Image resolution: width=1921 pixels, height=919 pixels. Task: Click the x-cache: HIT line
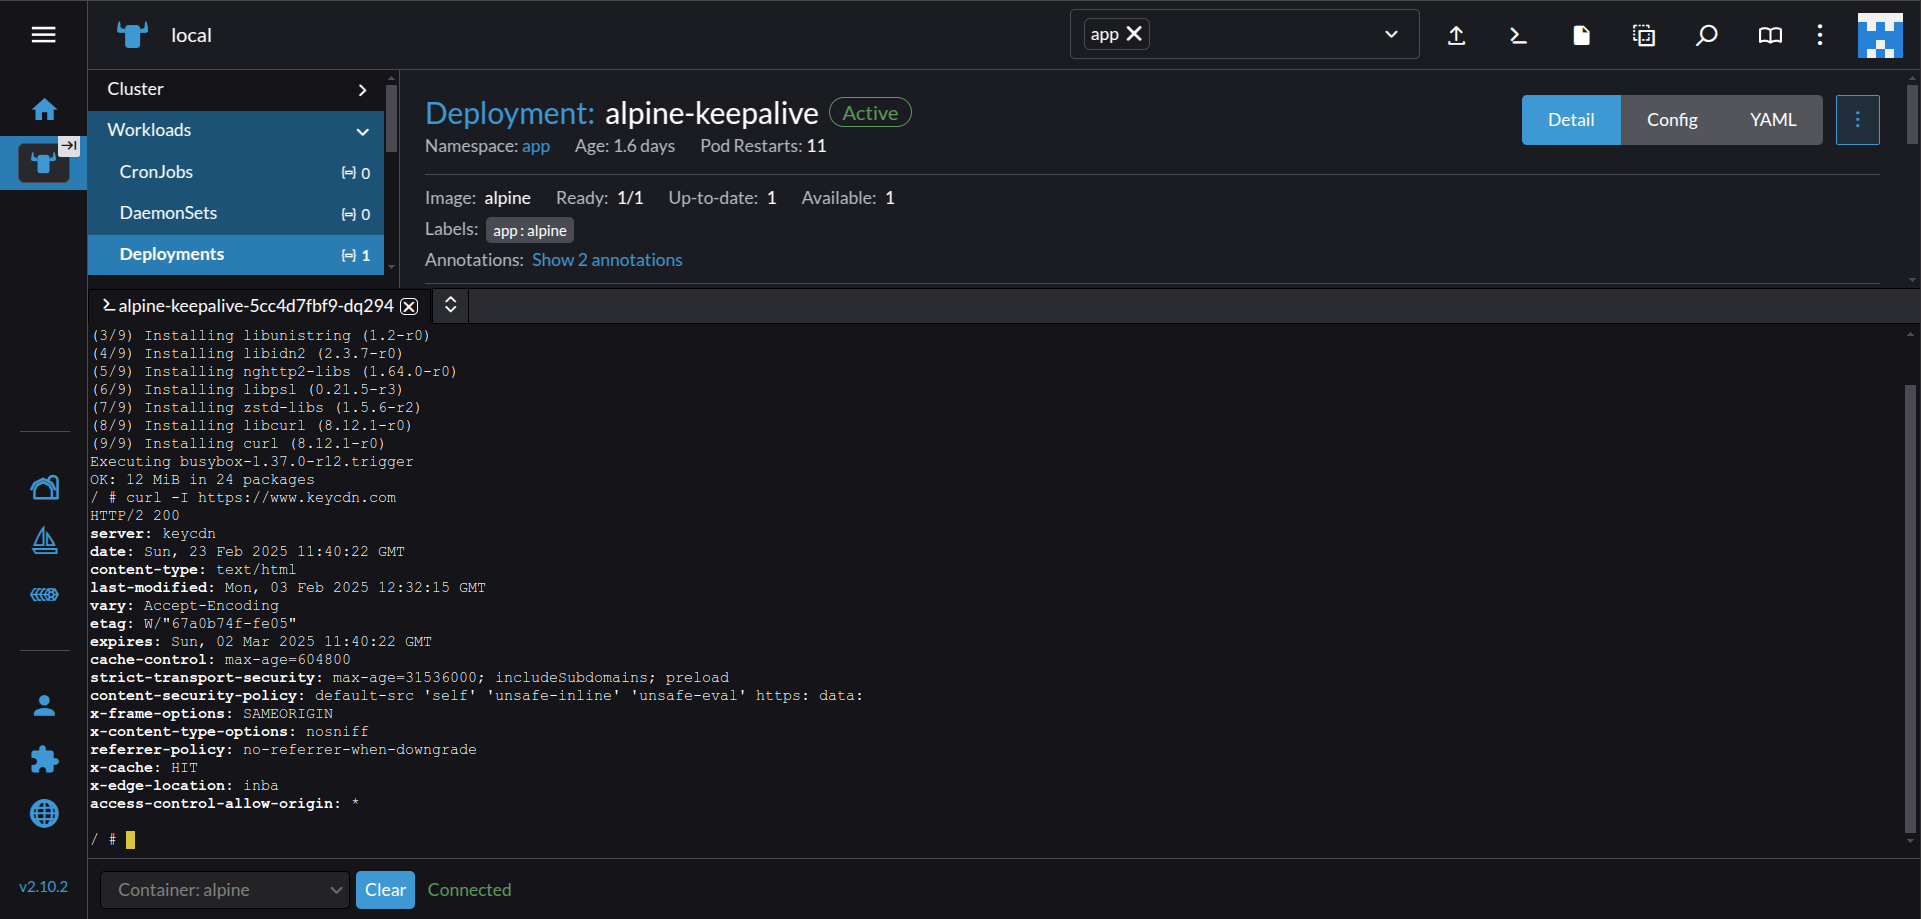tap(144, 768)
